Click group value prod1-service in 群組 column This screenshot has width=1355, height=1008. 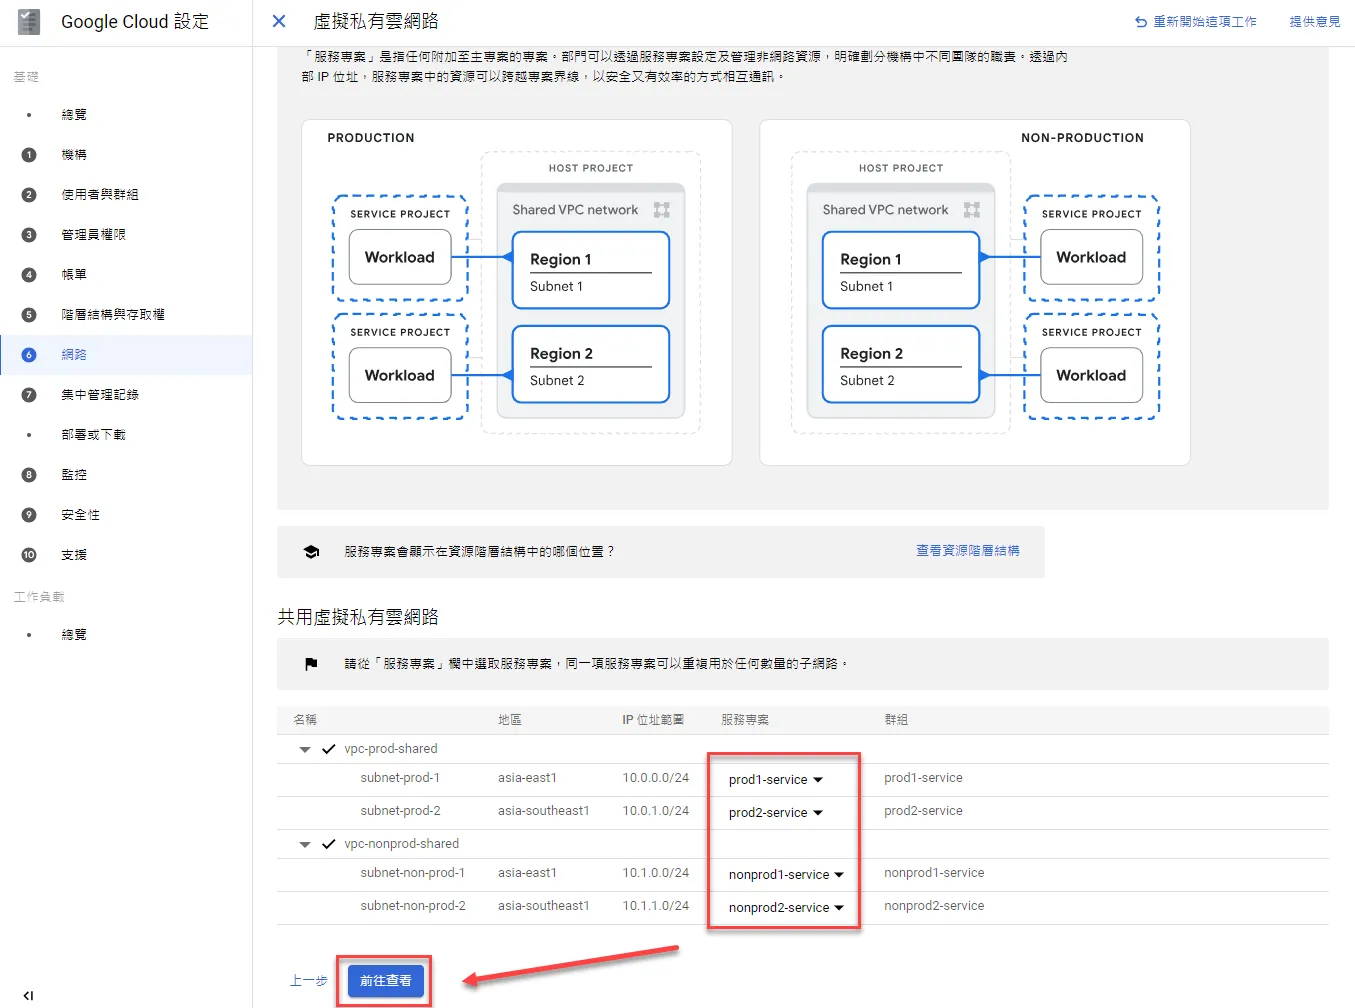[923, 778]
